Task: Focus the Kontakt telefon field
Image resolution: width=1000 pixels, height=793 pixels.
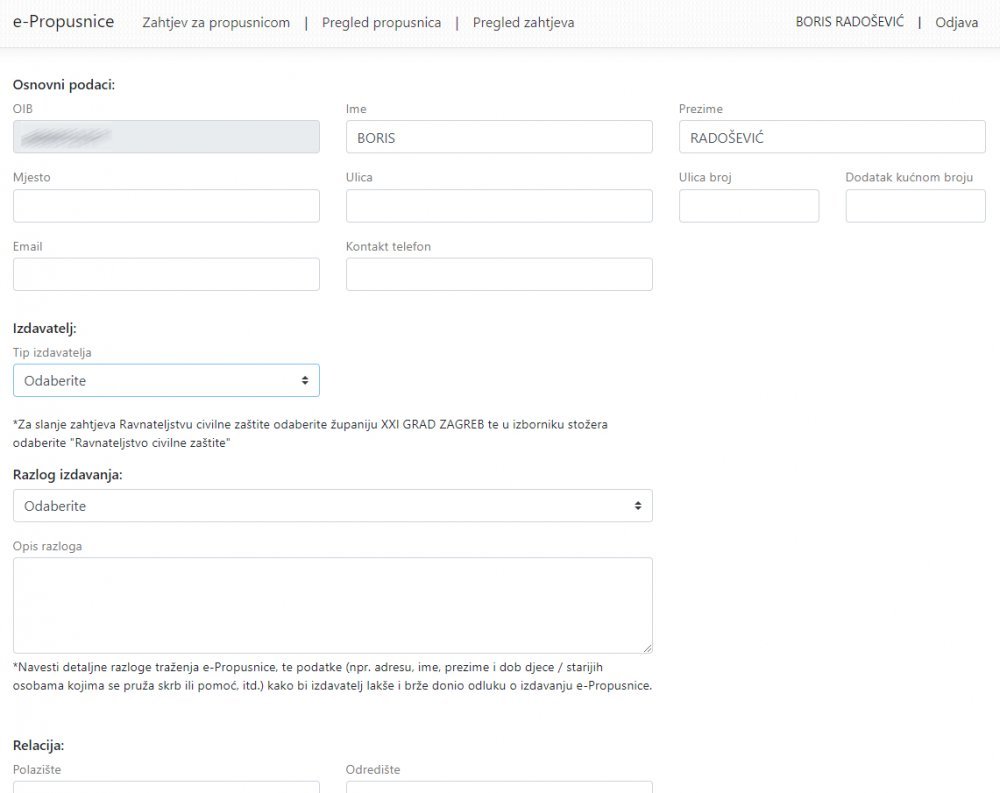Action: coord(499,274)
